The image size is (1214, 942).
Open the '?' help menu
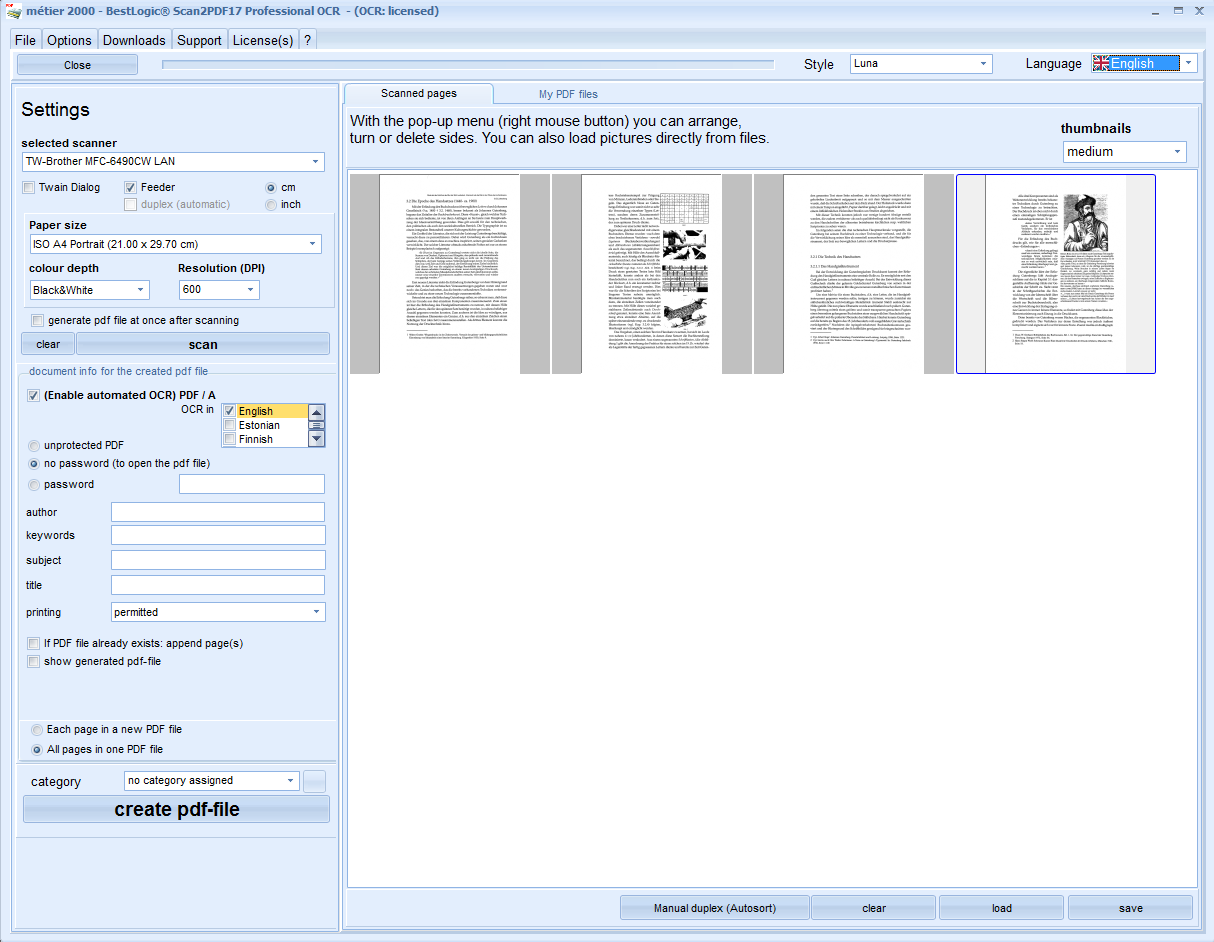[307, 40]
